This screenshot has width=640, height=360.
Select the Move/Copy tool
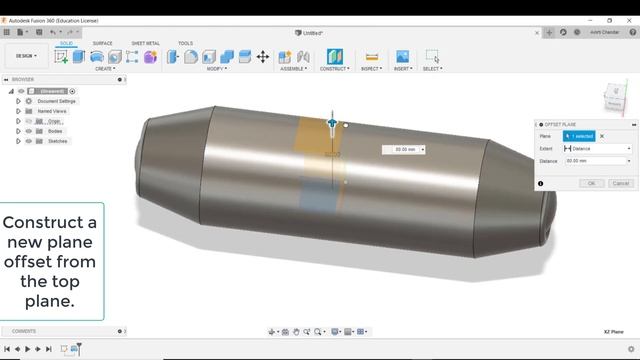[x=263, y=57]
